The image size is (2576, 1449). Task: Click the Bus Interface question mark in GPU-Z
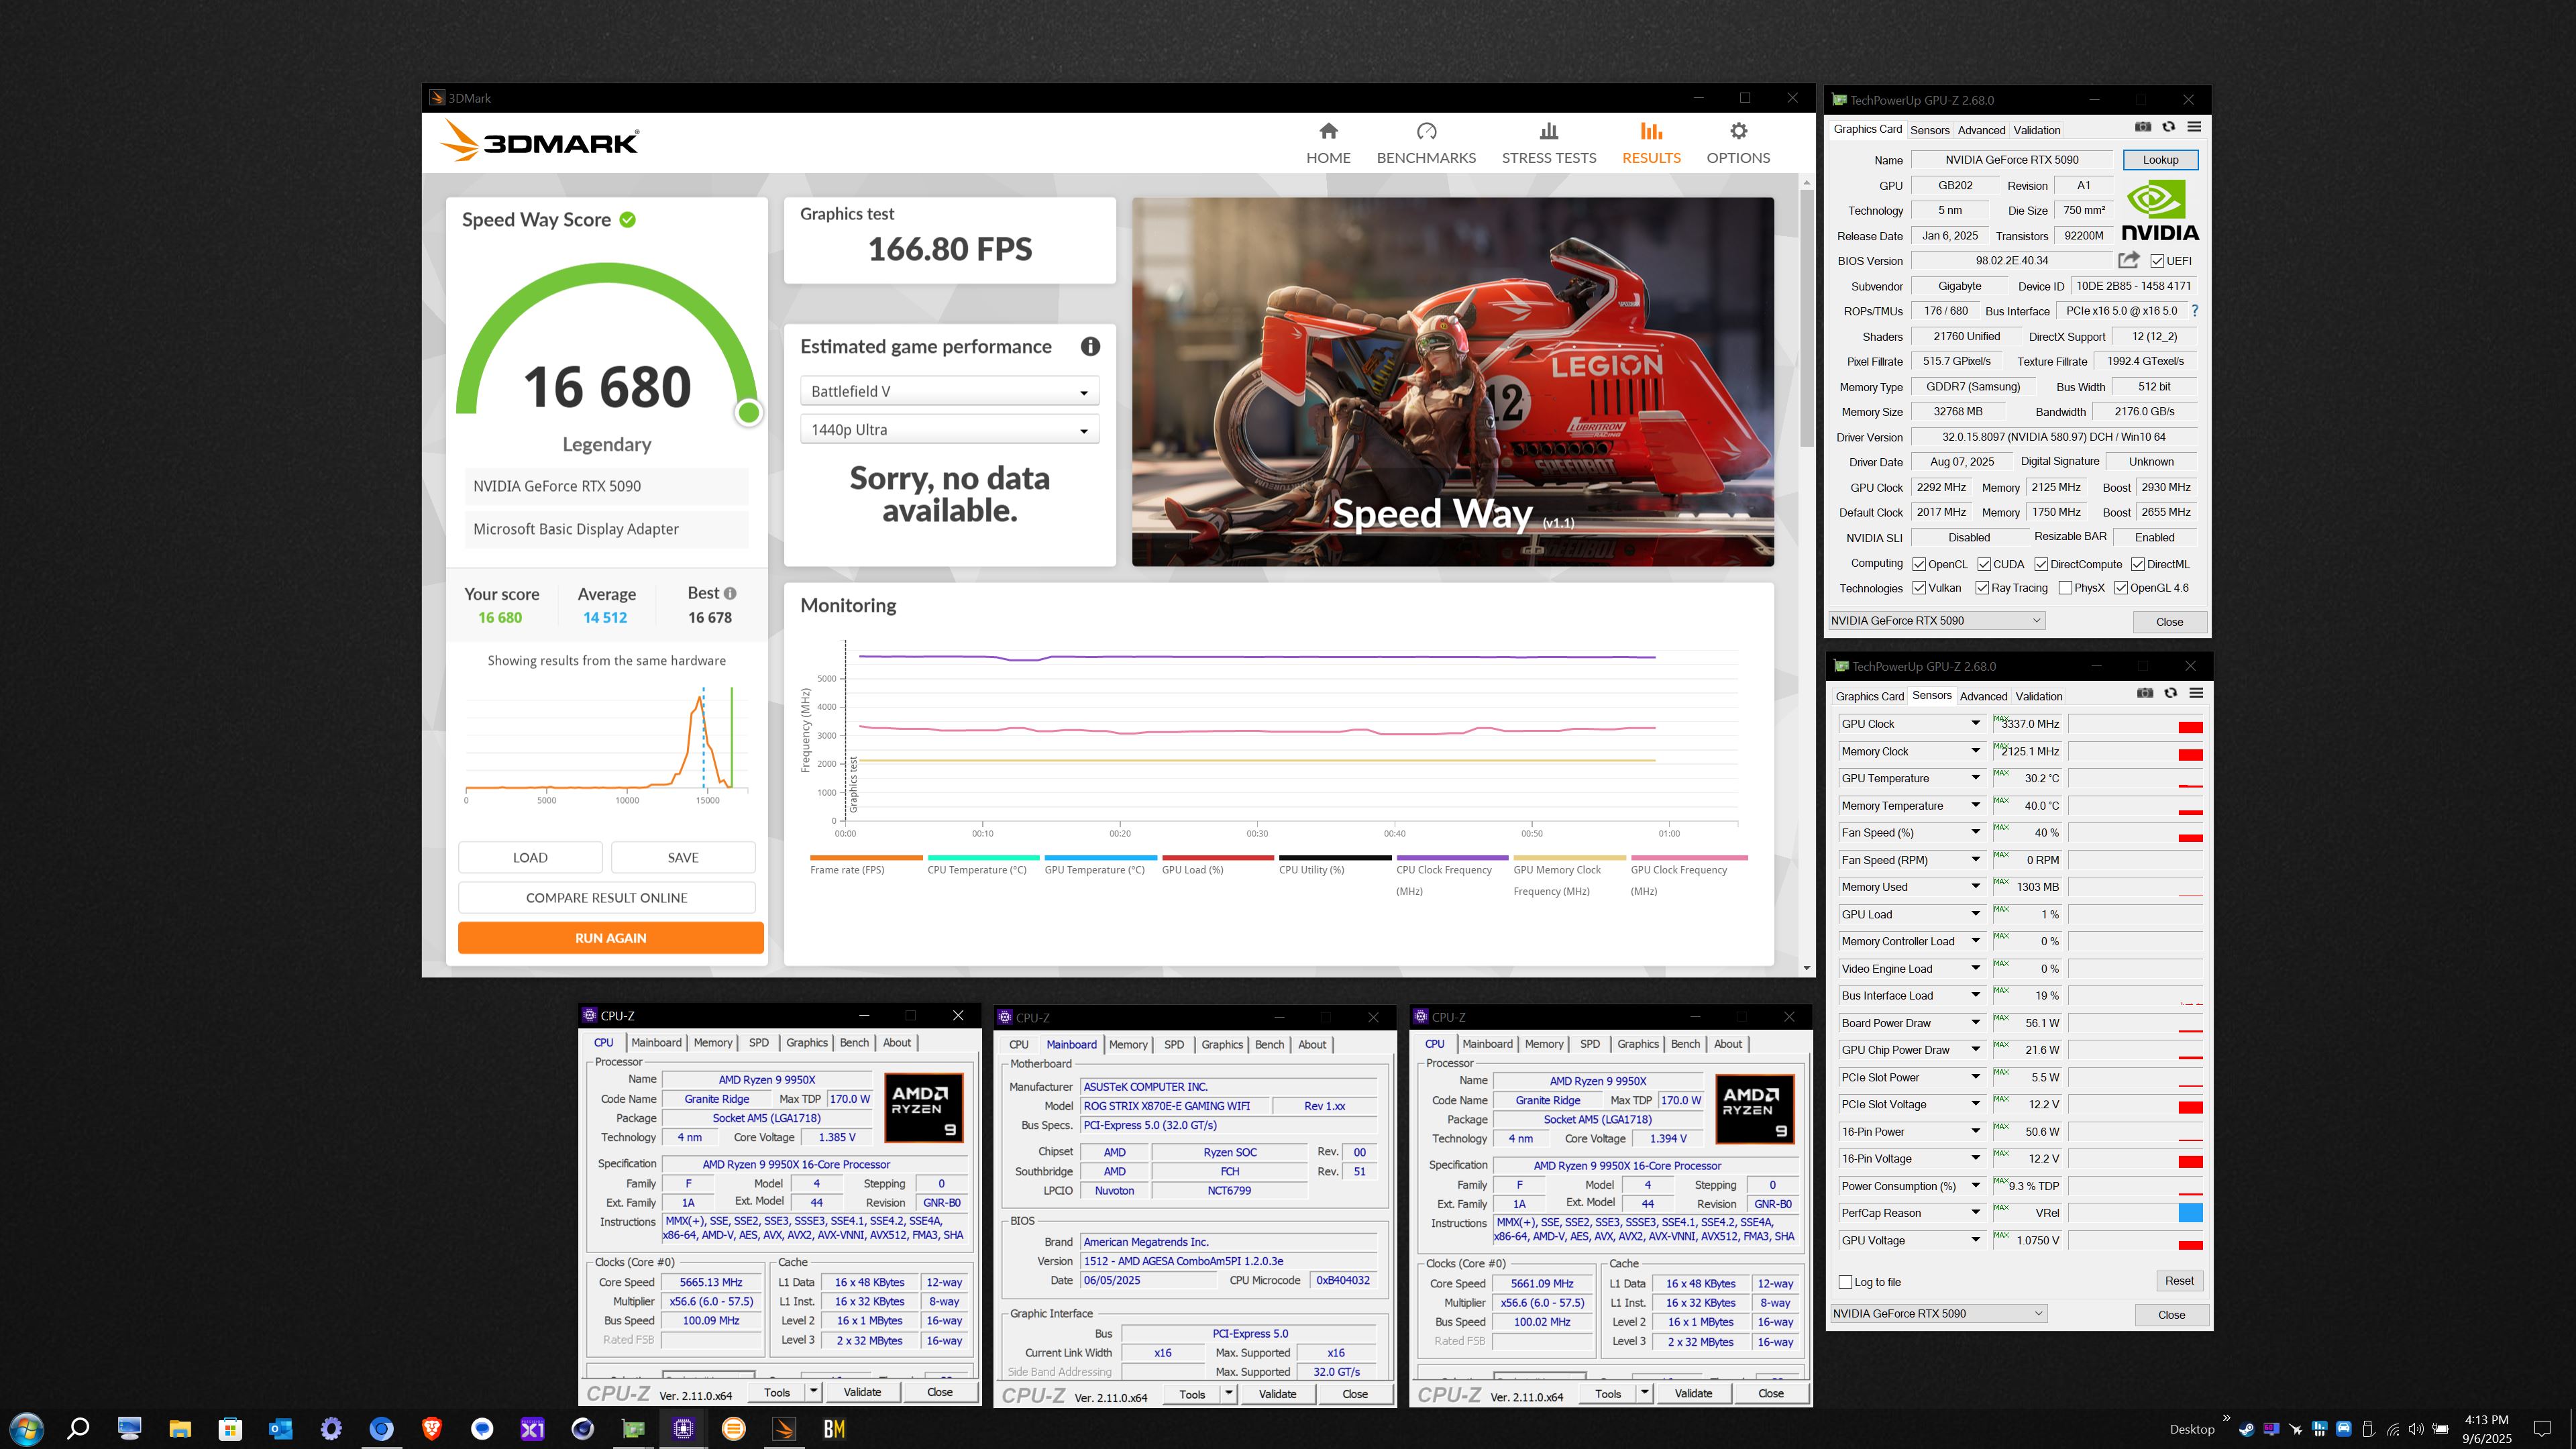(x=2194, y=311)
